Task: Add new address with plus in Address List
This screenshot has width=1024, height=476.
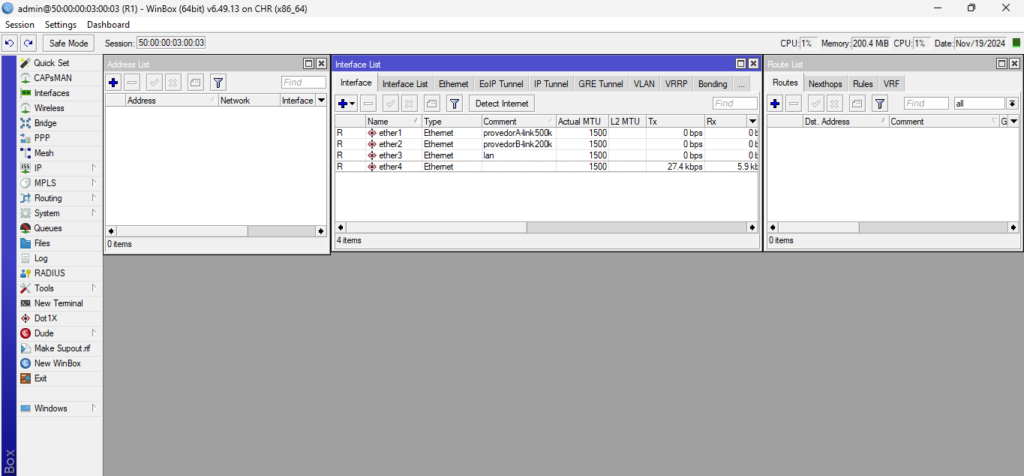Action: pos(113,82)
